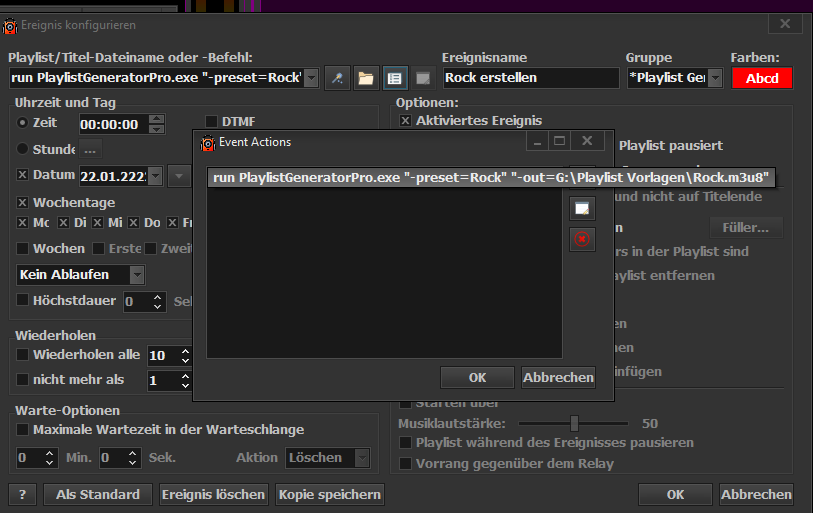
Task: Click the Kopie speichern button
Action: tap(330, 494)
